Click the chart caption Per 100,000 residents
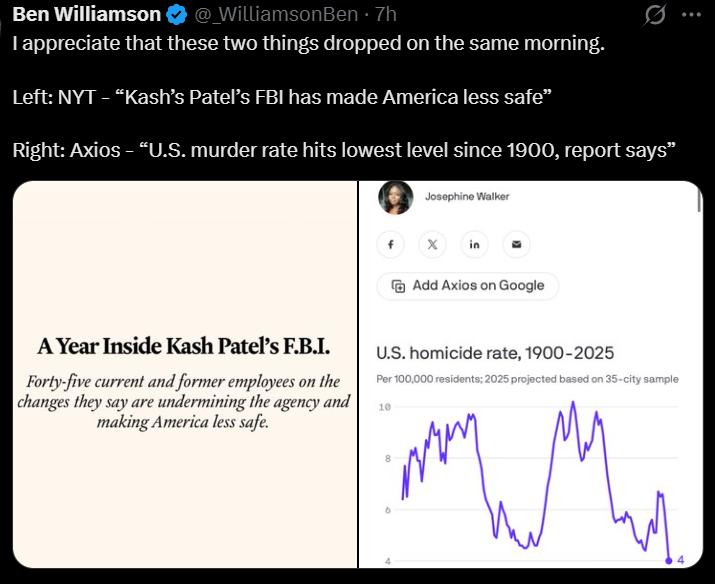 pyautogui.click(x=527, y=379)
